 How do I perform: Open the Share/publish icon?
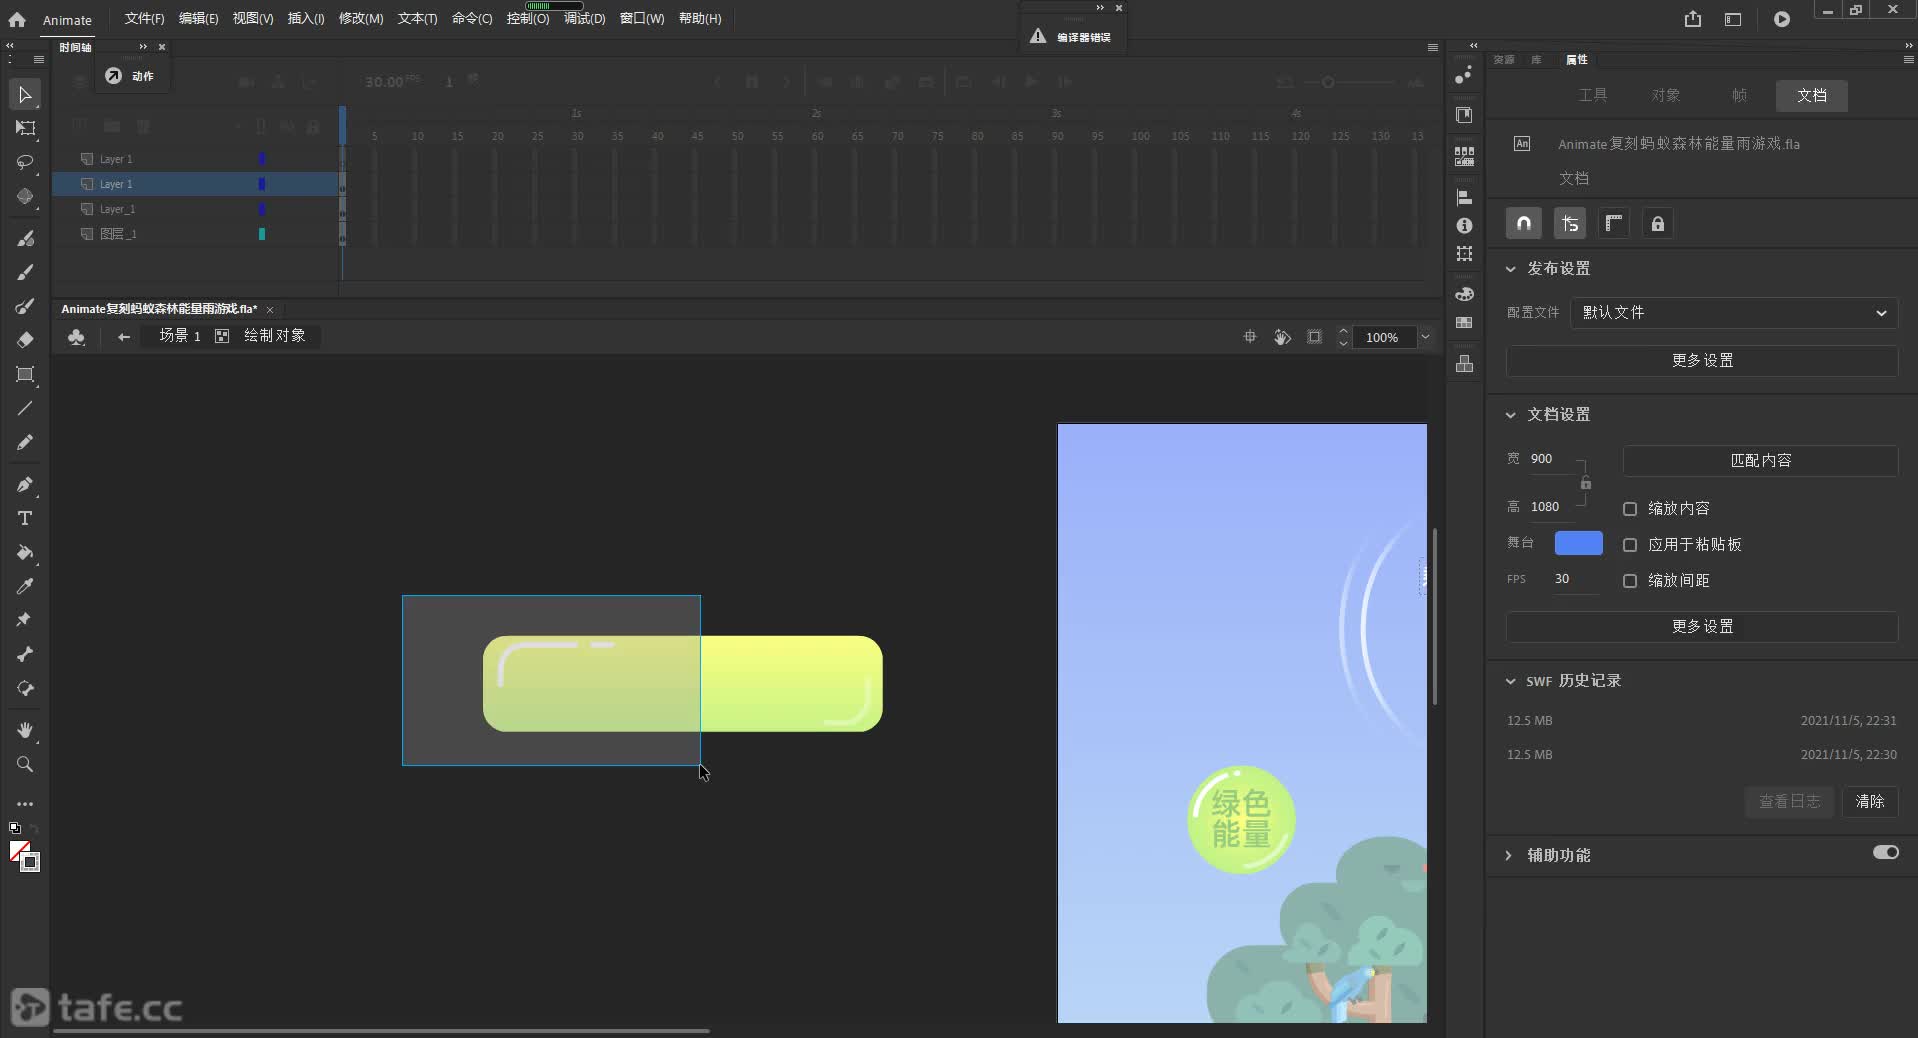1693,19
